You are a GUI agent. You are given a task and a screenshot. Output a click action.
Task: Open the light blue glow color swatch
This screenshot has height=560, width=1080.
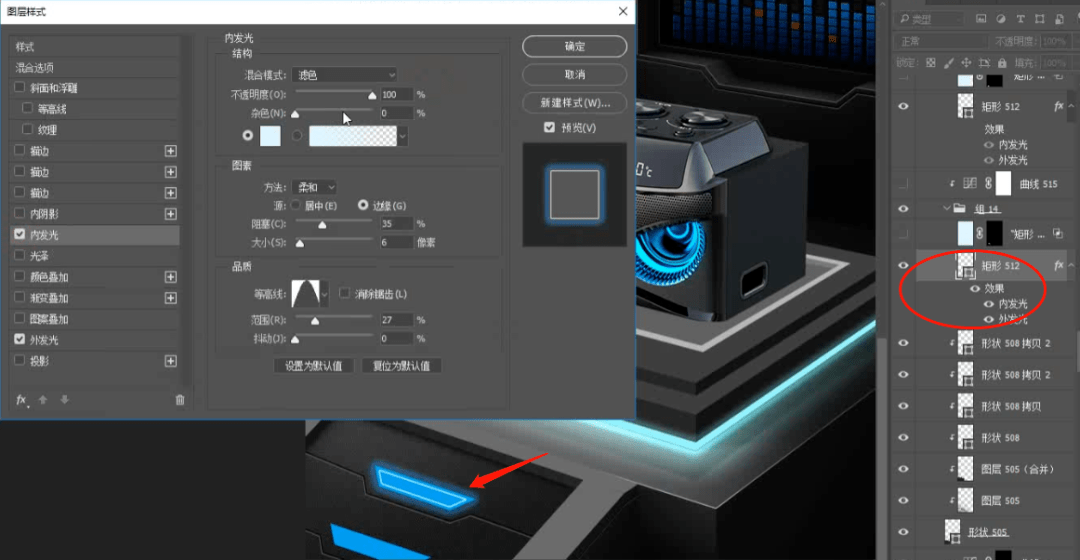click(x=270, y=136)
